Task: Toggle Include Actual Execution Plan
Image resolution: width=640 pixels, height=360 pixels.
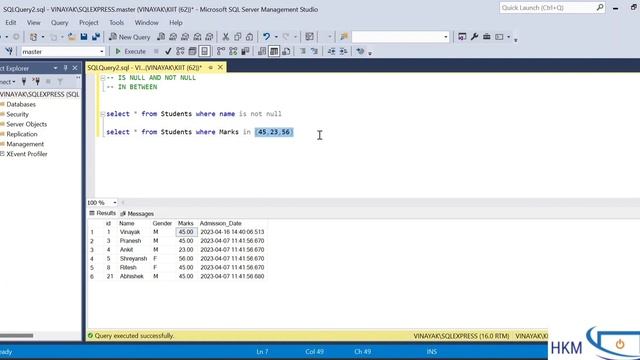Action: pos(221,51)
